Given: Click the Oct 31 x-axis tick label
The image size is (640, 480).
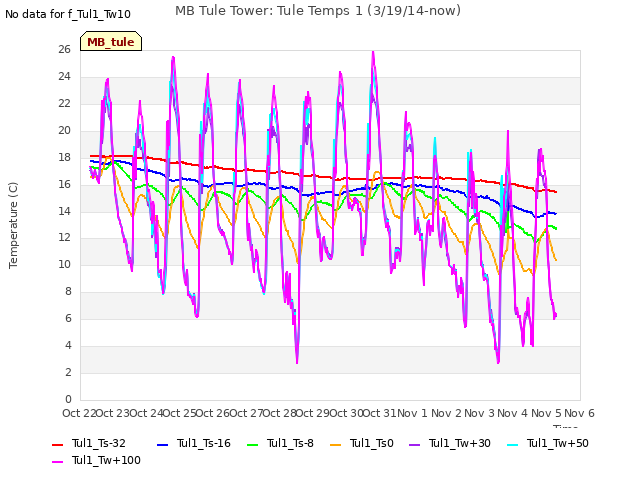Looking at the screenshot, I should click(379, 413).
